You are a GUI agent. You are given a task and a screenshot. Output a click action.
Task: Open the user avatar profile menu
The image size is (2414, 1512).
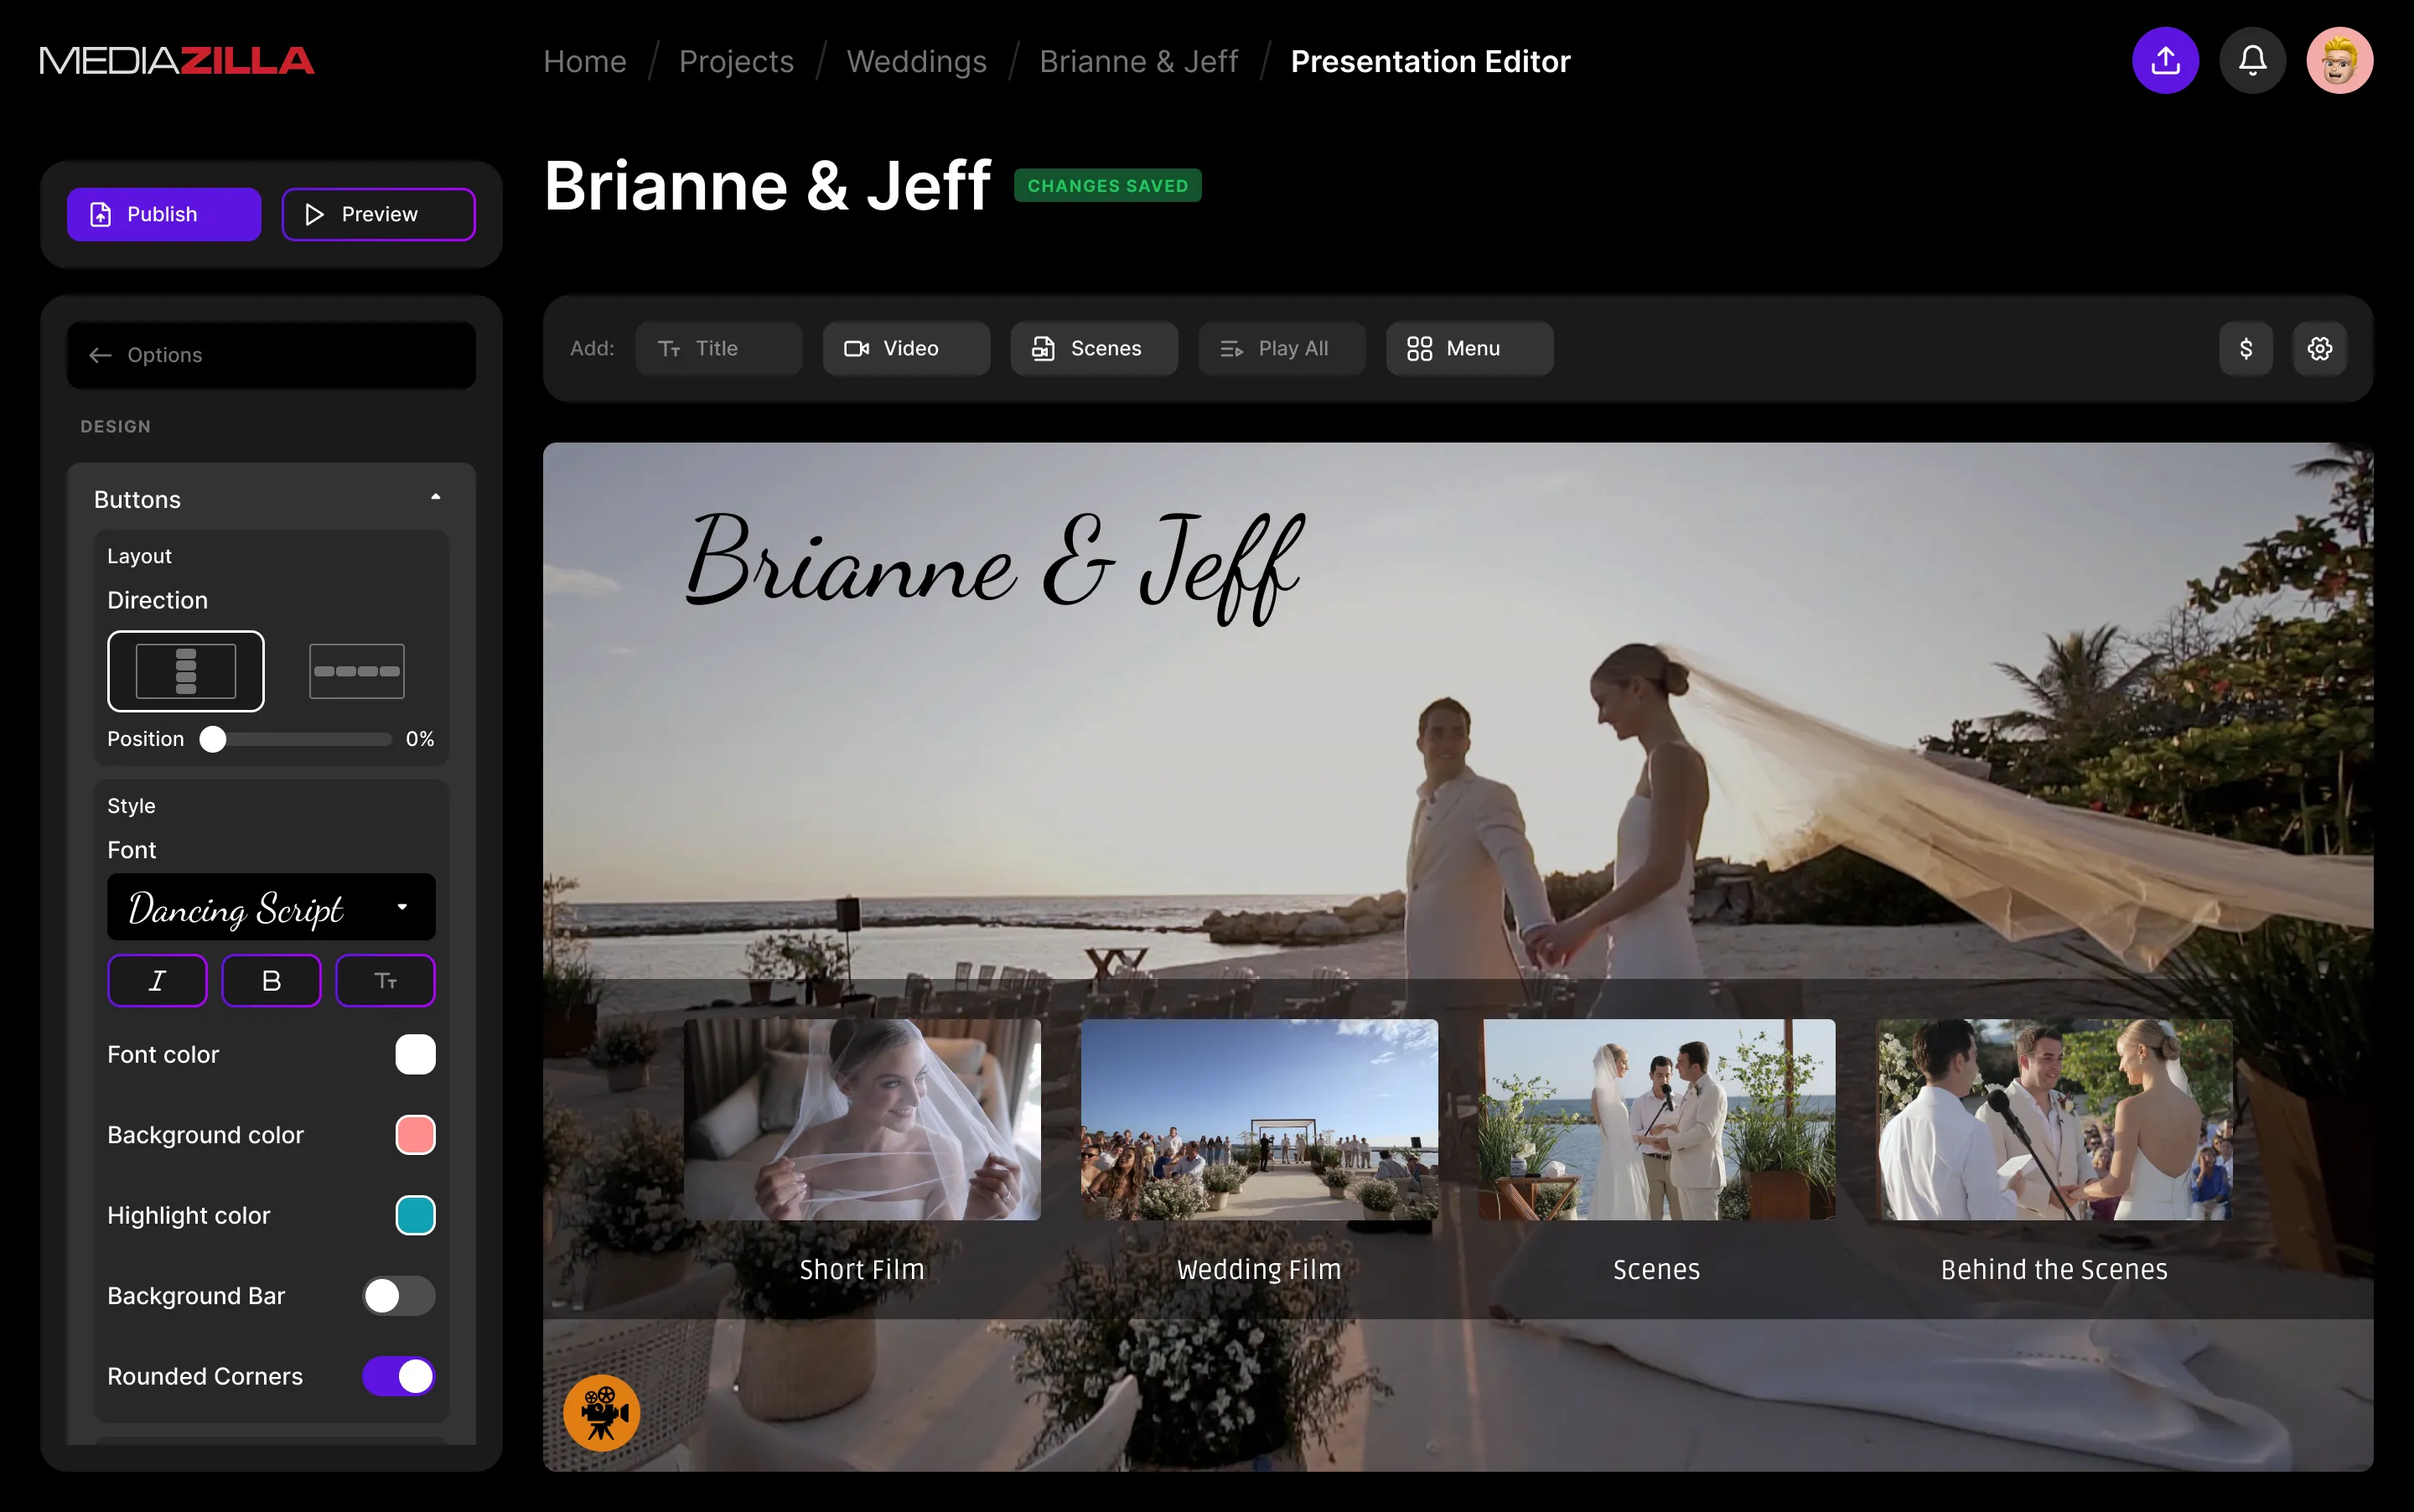pyautogui.click(x=2339, y=61)
